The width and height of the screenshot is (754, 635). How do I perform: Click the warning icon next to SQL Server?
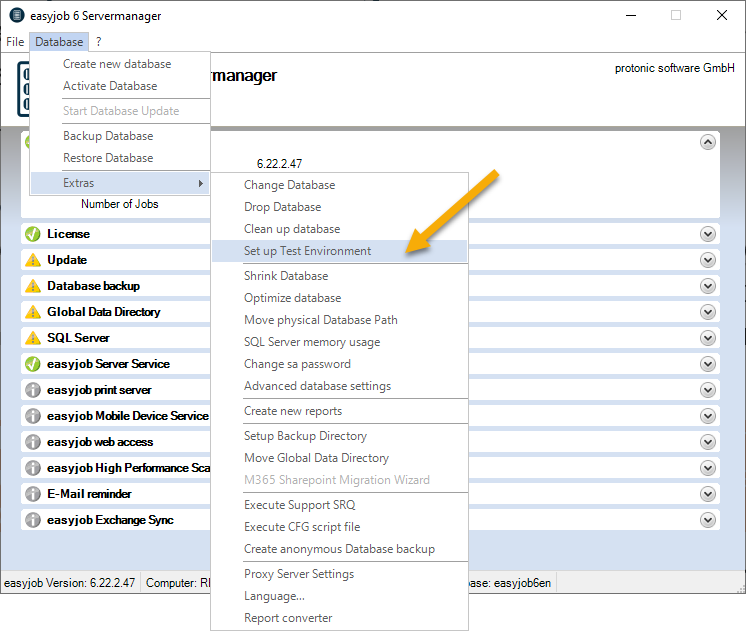(x=33, y=338)
